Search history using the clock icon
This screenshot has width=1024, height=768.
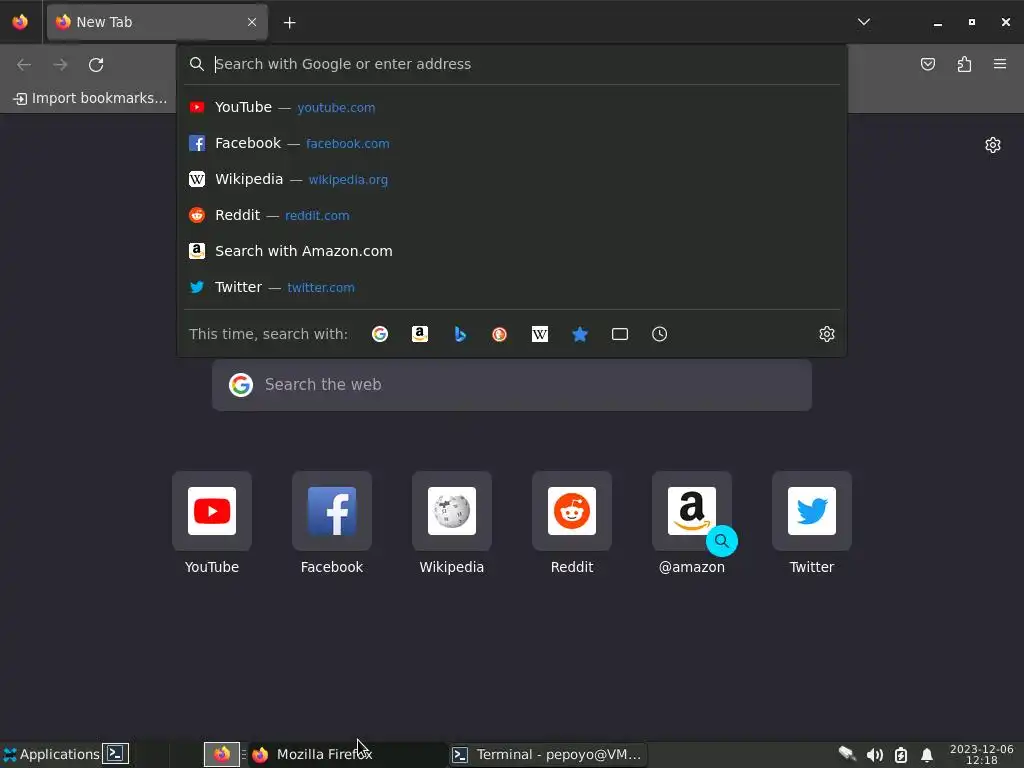click(660, 334)
